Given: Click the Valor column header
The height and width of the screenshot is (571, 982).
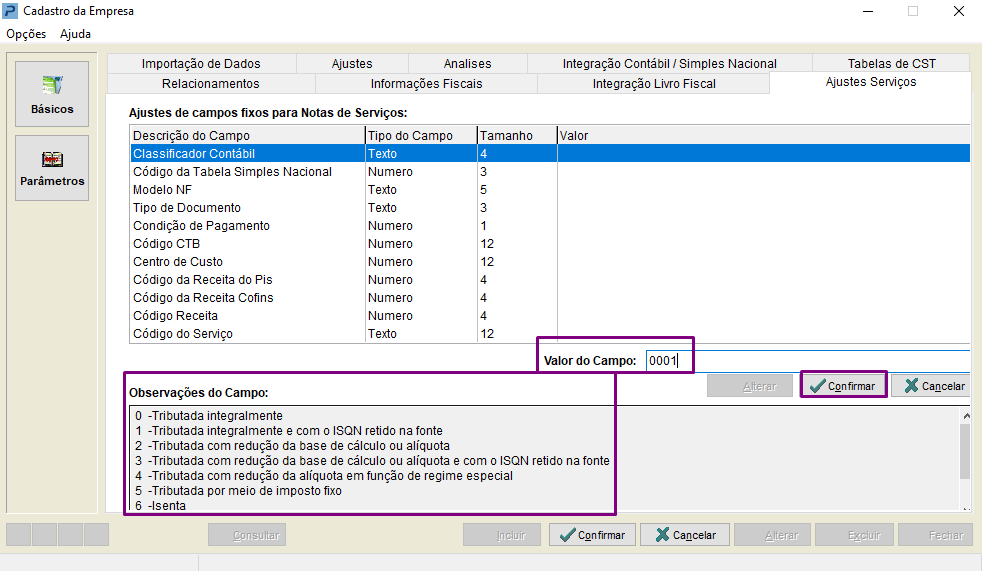Looking at the screenshot, I should (763, 136).
